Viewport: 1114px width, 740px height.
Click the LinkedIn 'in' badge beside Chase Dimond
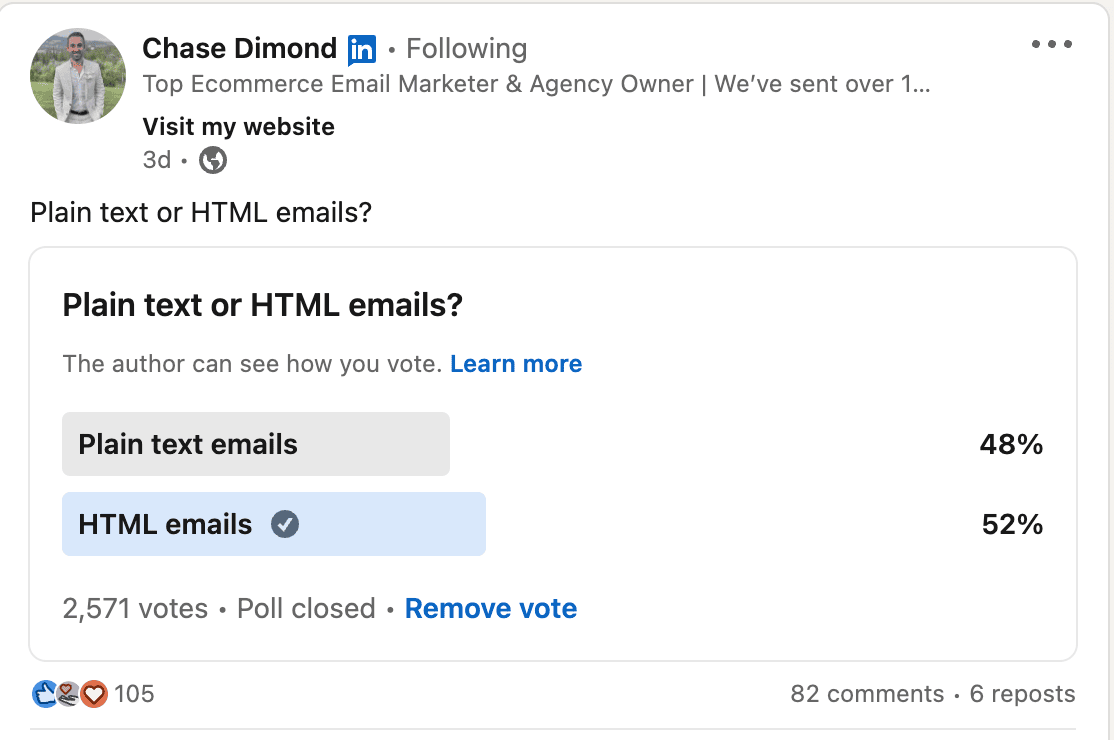[x=362, y=48]
